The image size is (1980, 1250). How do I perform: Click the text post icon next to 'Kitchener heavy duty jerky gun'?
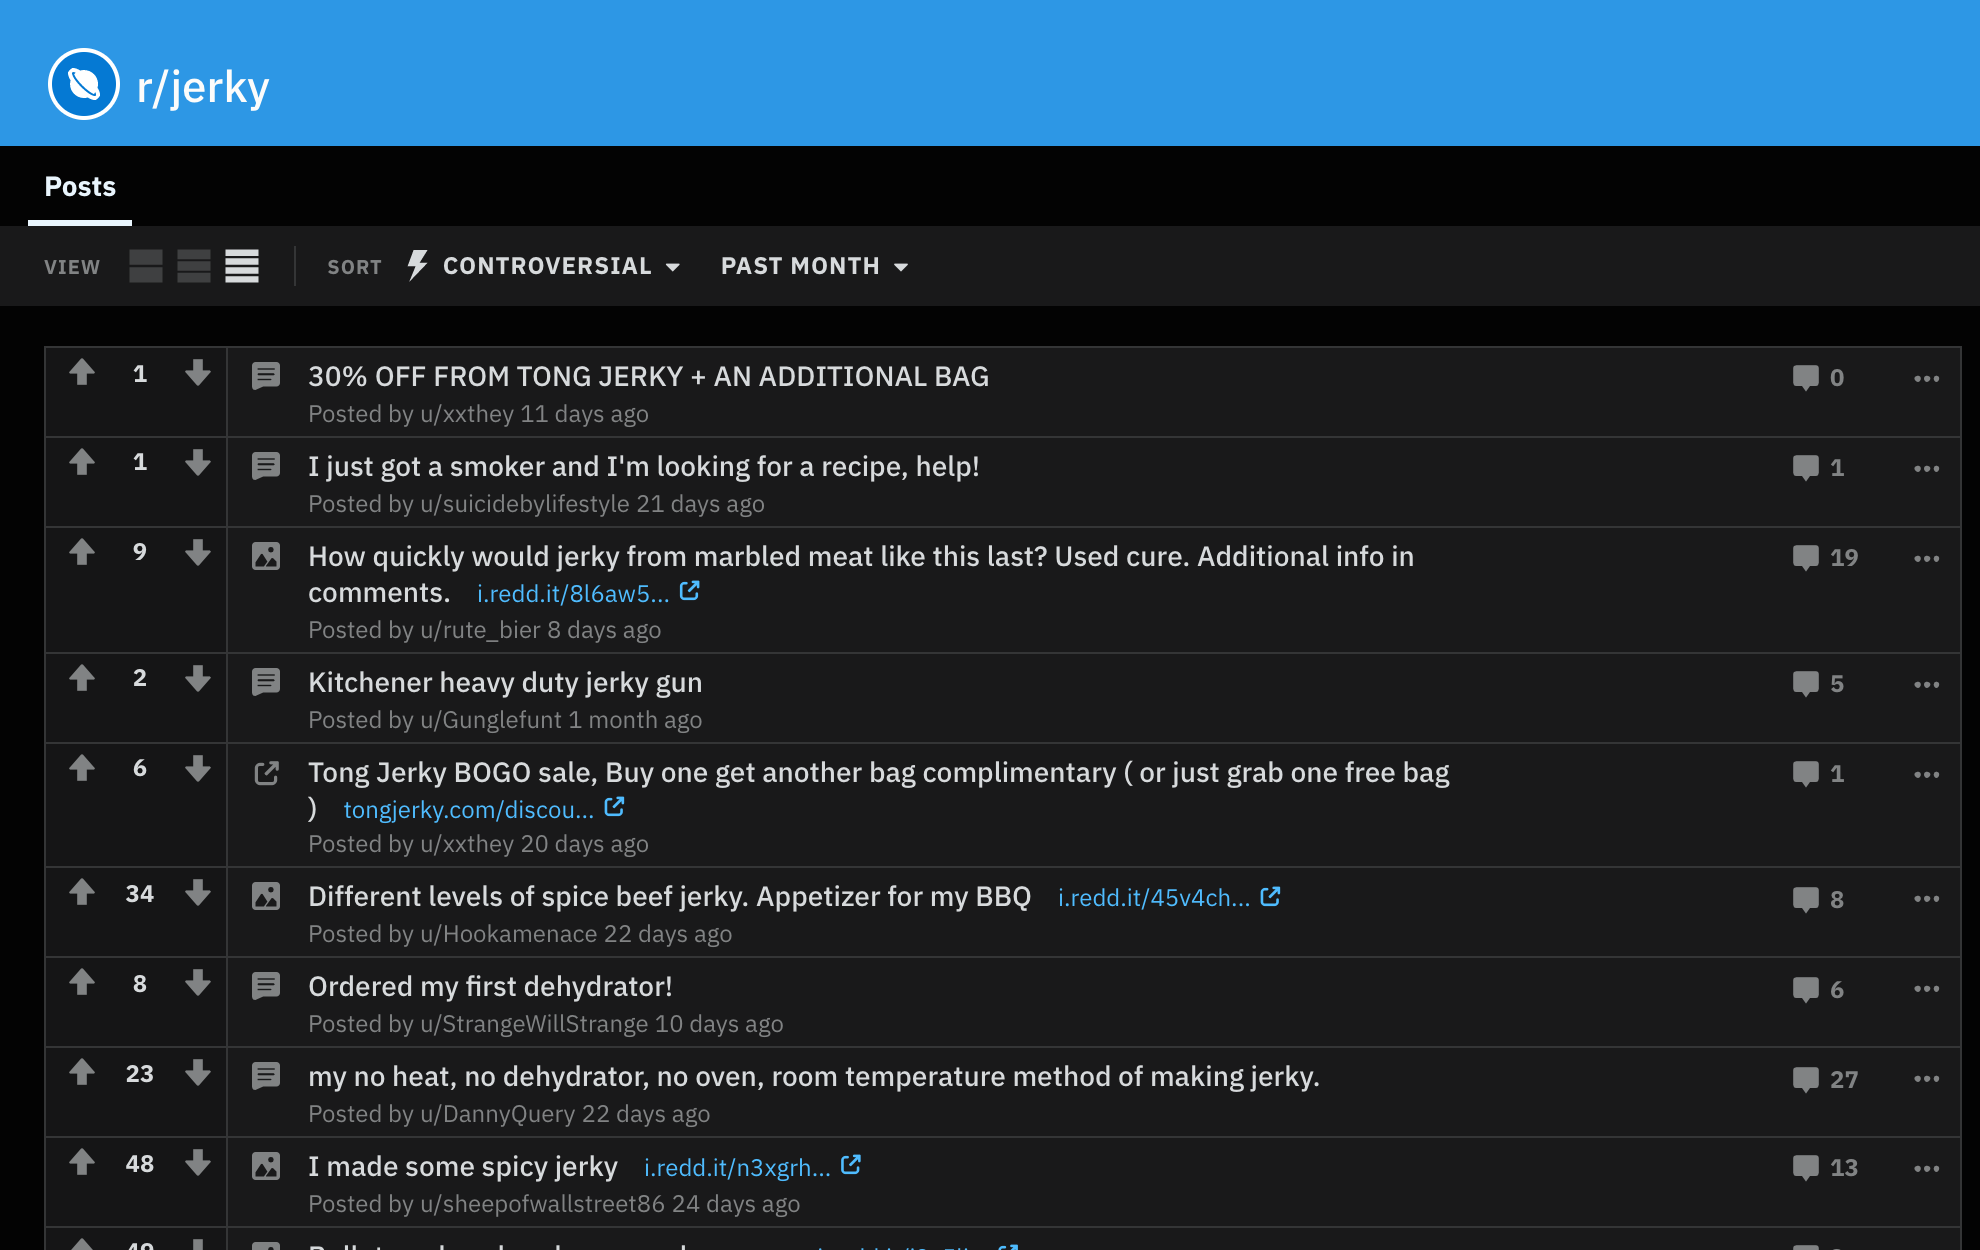265,680
